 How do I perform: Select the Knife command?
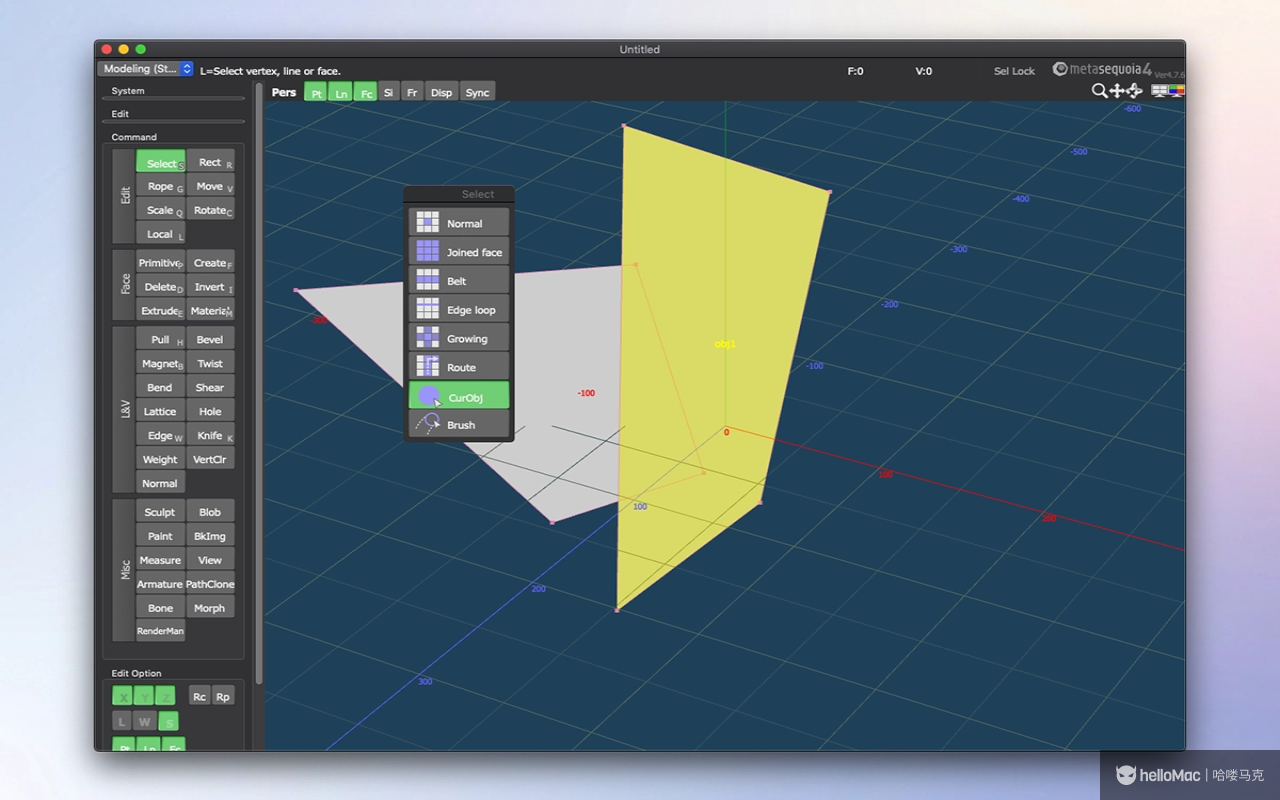click(210, 435)
